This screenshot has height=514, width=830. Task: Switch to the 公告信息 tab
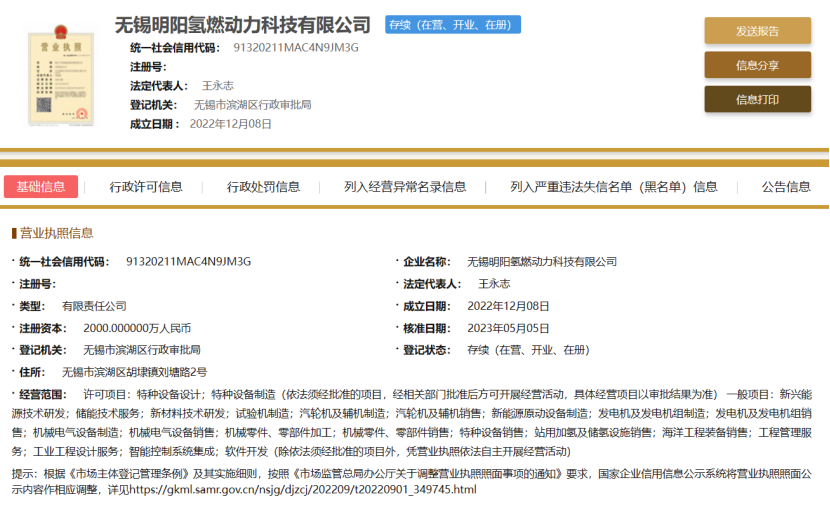(786, 187)
